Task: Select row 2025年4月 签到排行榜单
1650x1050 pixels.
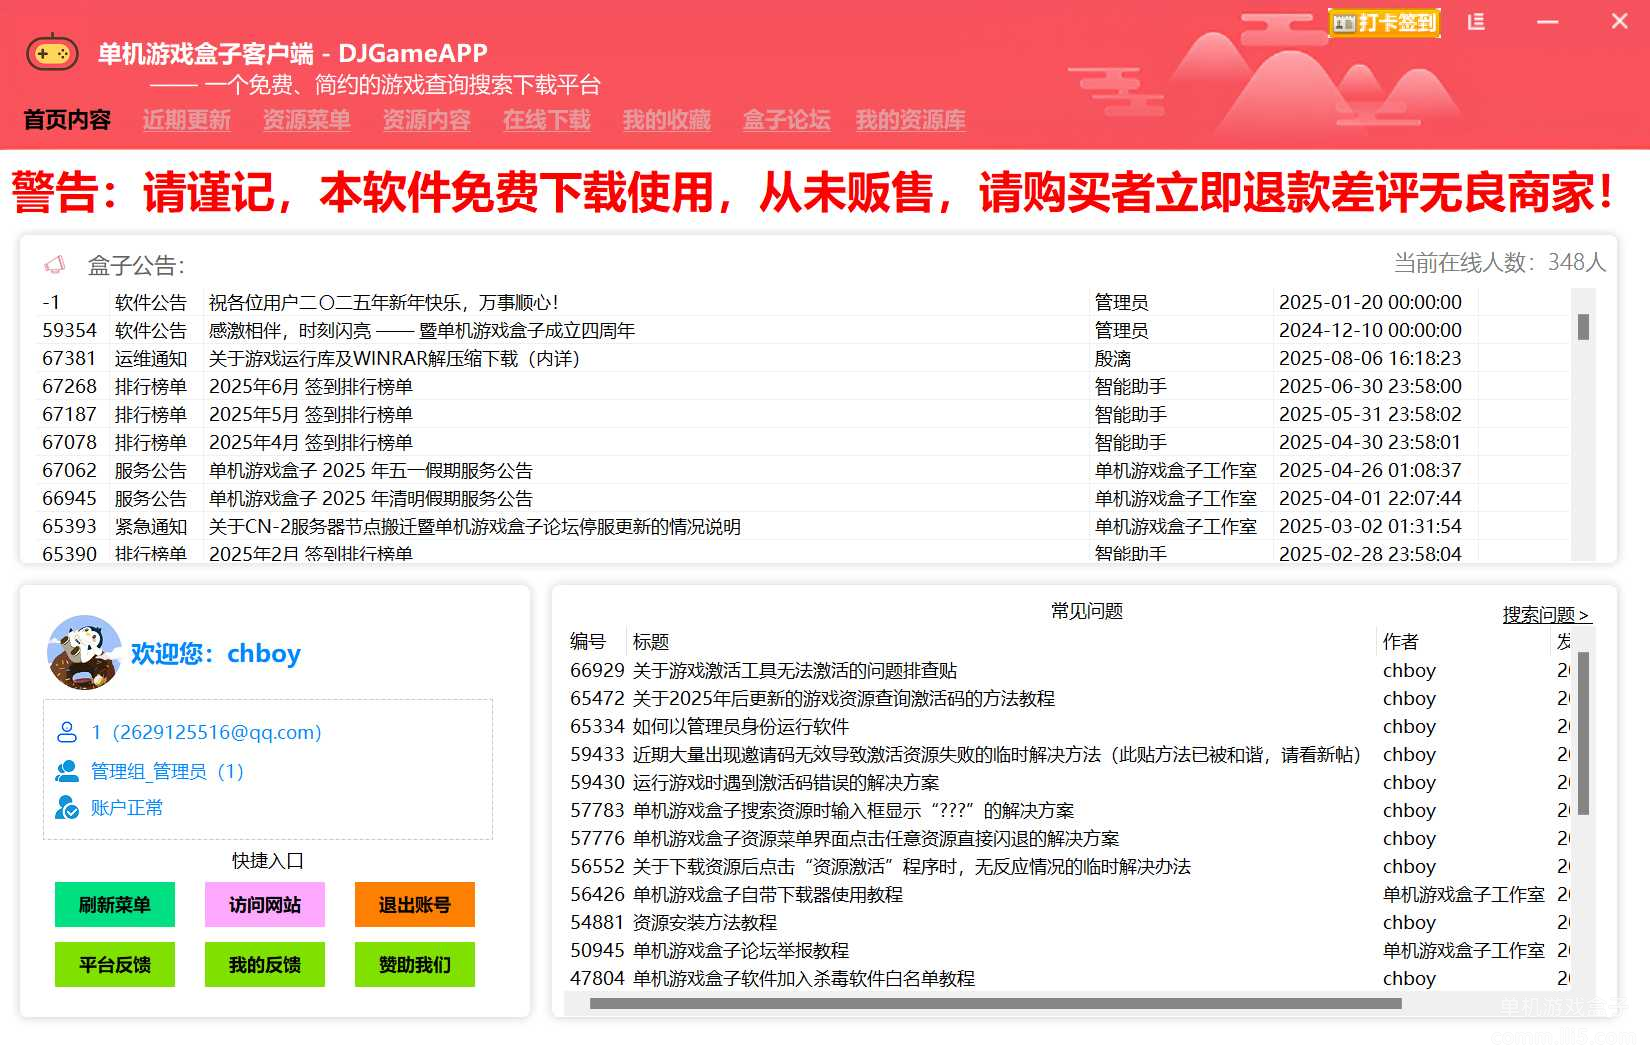Action: coord(804,442)
